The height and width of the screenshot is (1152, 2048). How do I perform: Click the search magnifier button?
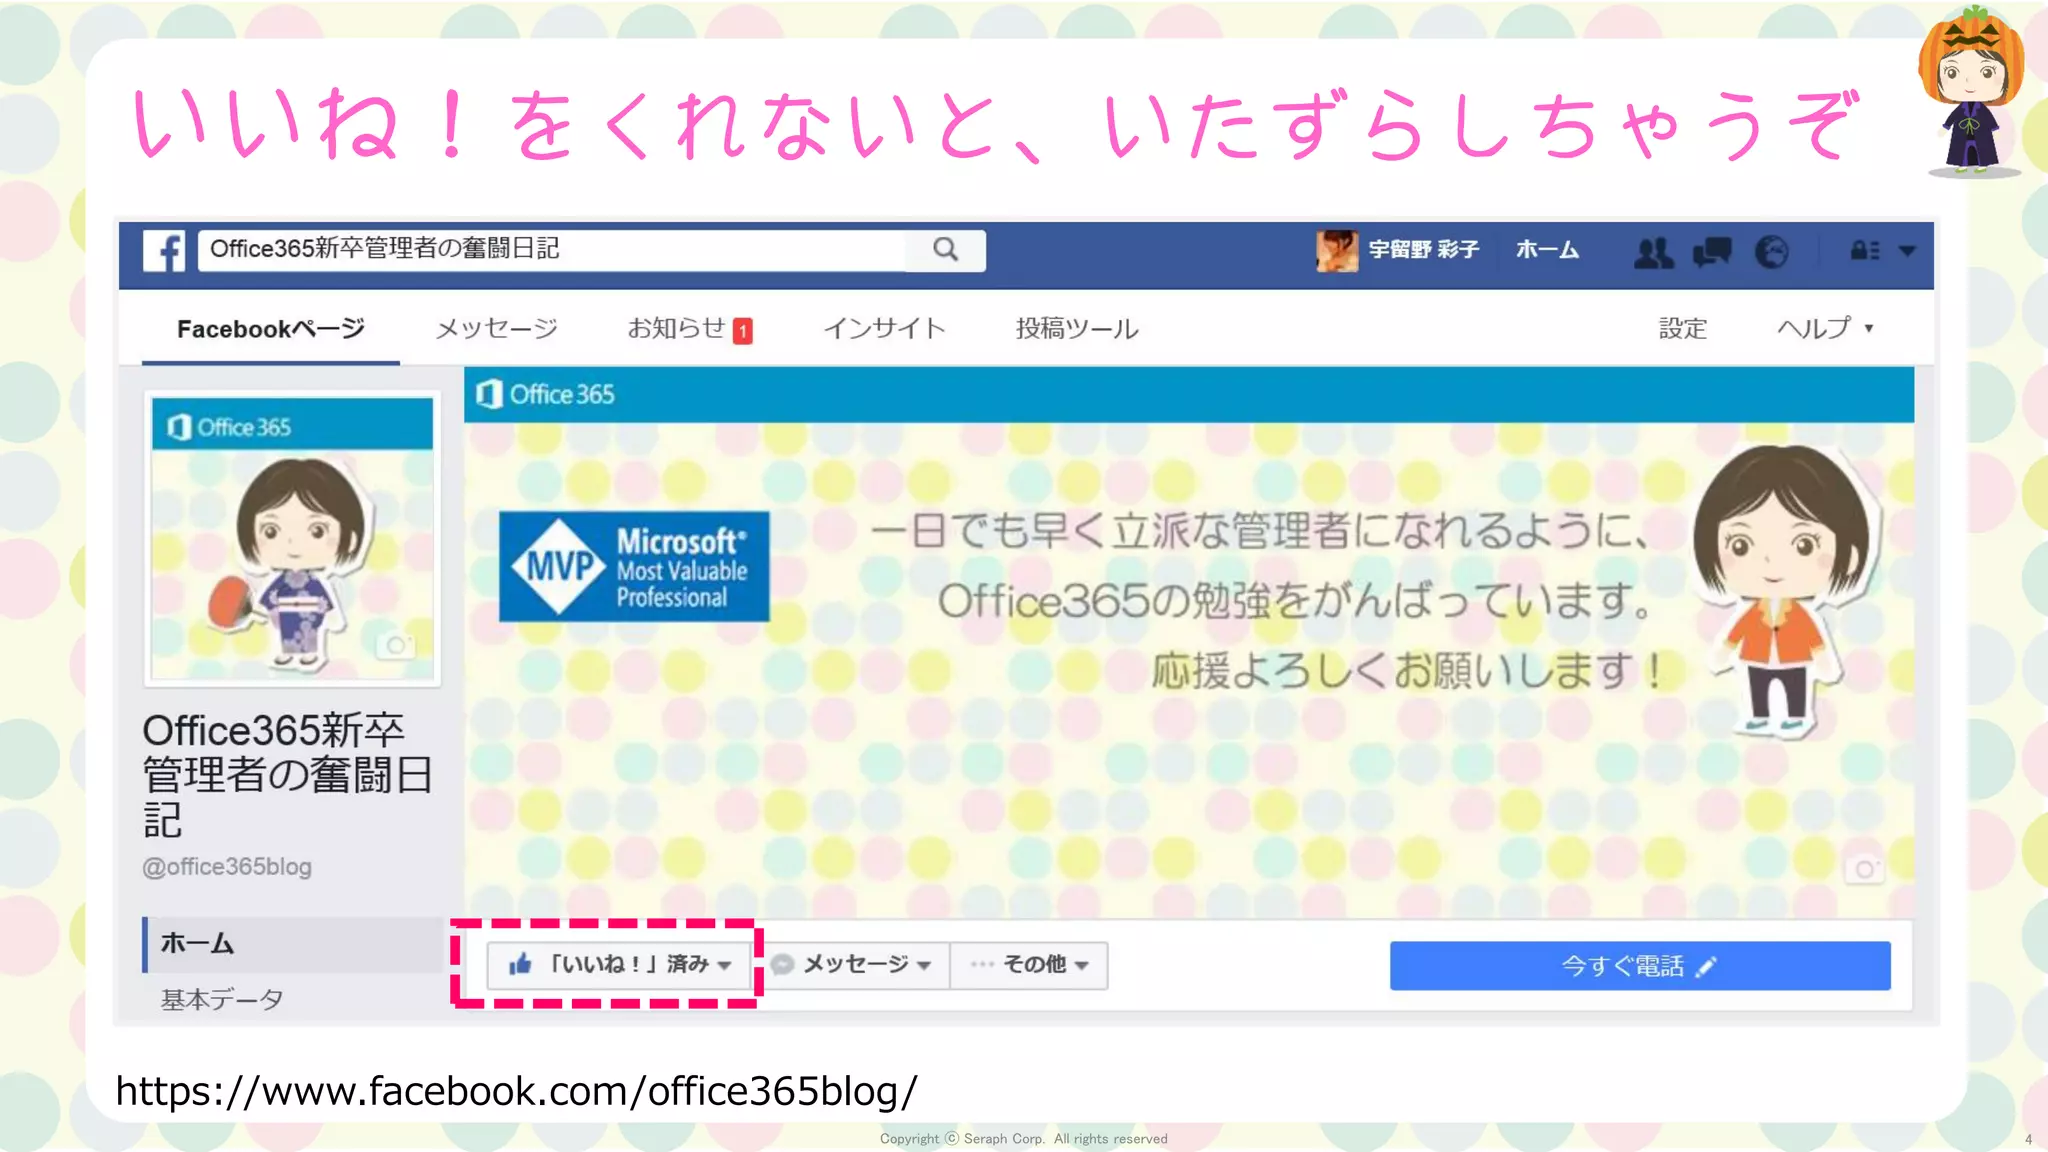pos(945,250)
